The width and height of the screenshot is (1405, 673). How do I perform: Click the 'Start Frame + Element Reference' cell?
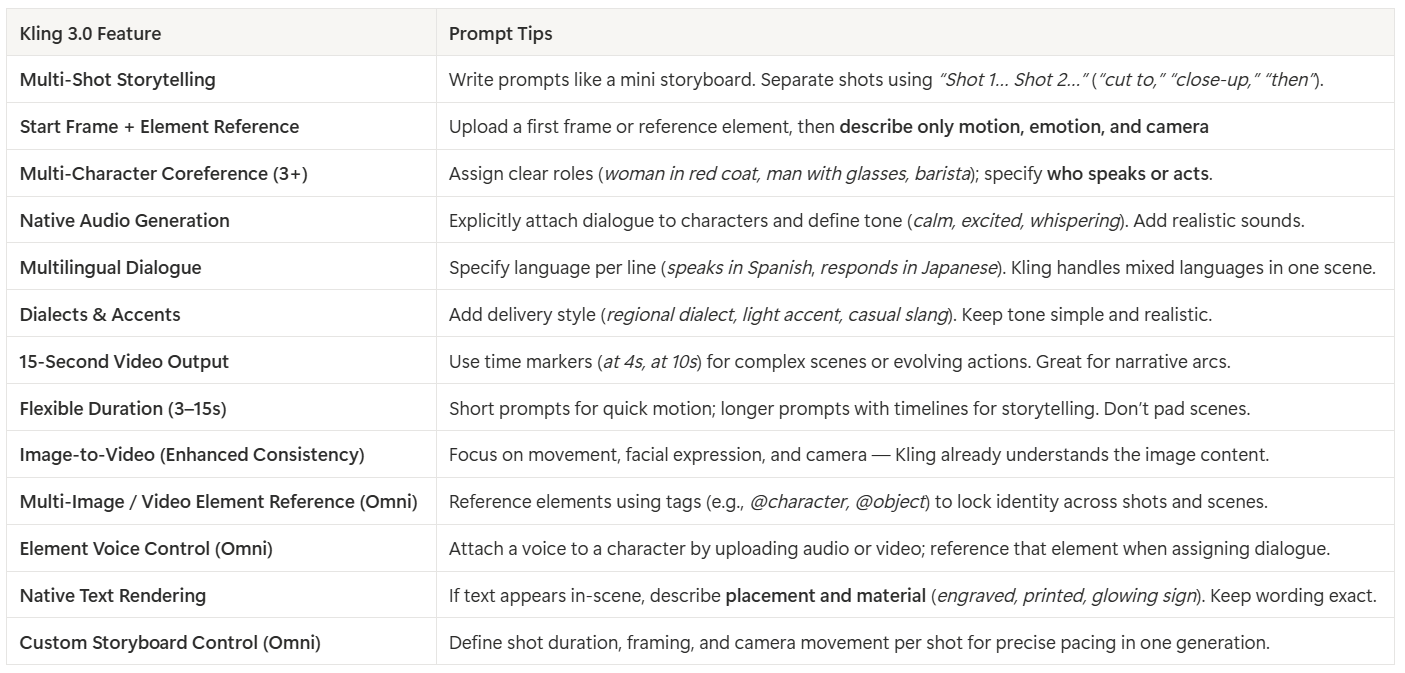pyautogui.click(x=159, y=127)
